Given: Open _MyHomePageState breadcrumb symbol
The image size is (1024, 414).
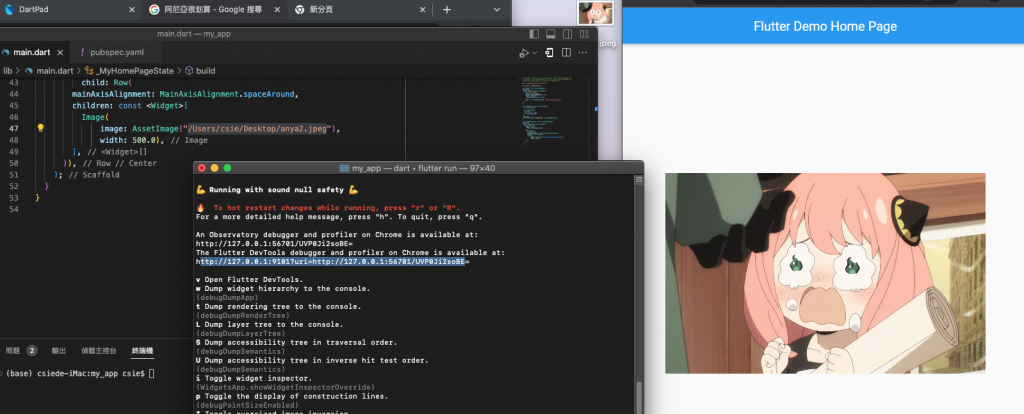Looking at the screenshot, I should (x=135, y=71).
